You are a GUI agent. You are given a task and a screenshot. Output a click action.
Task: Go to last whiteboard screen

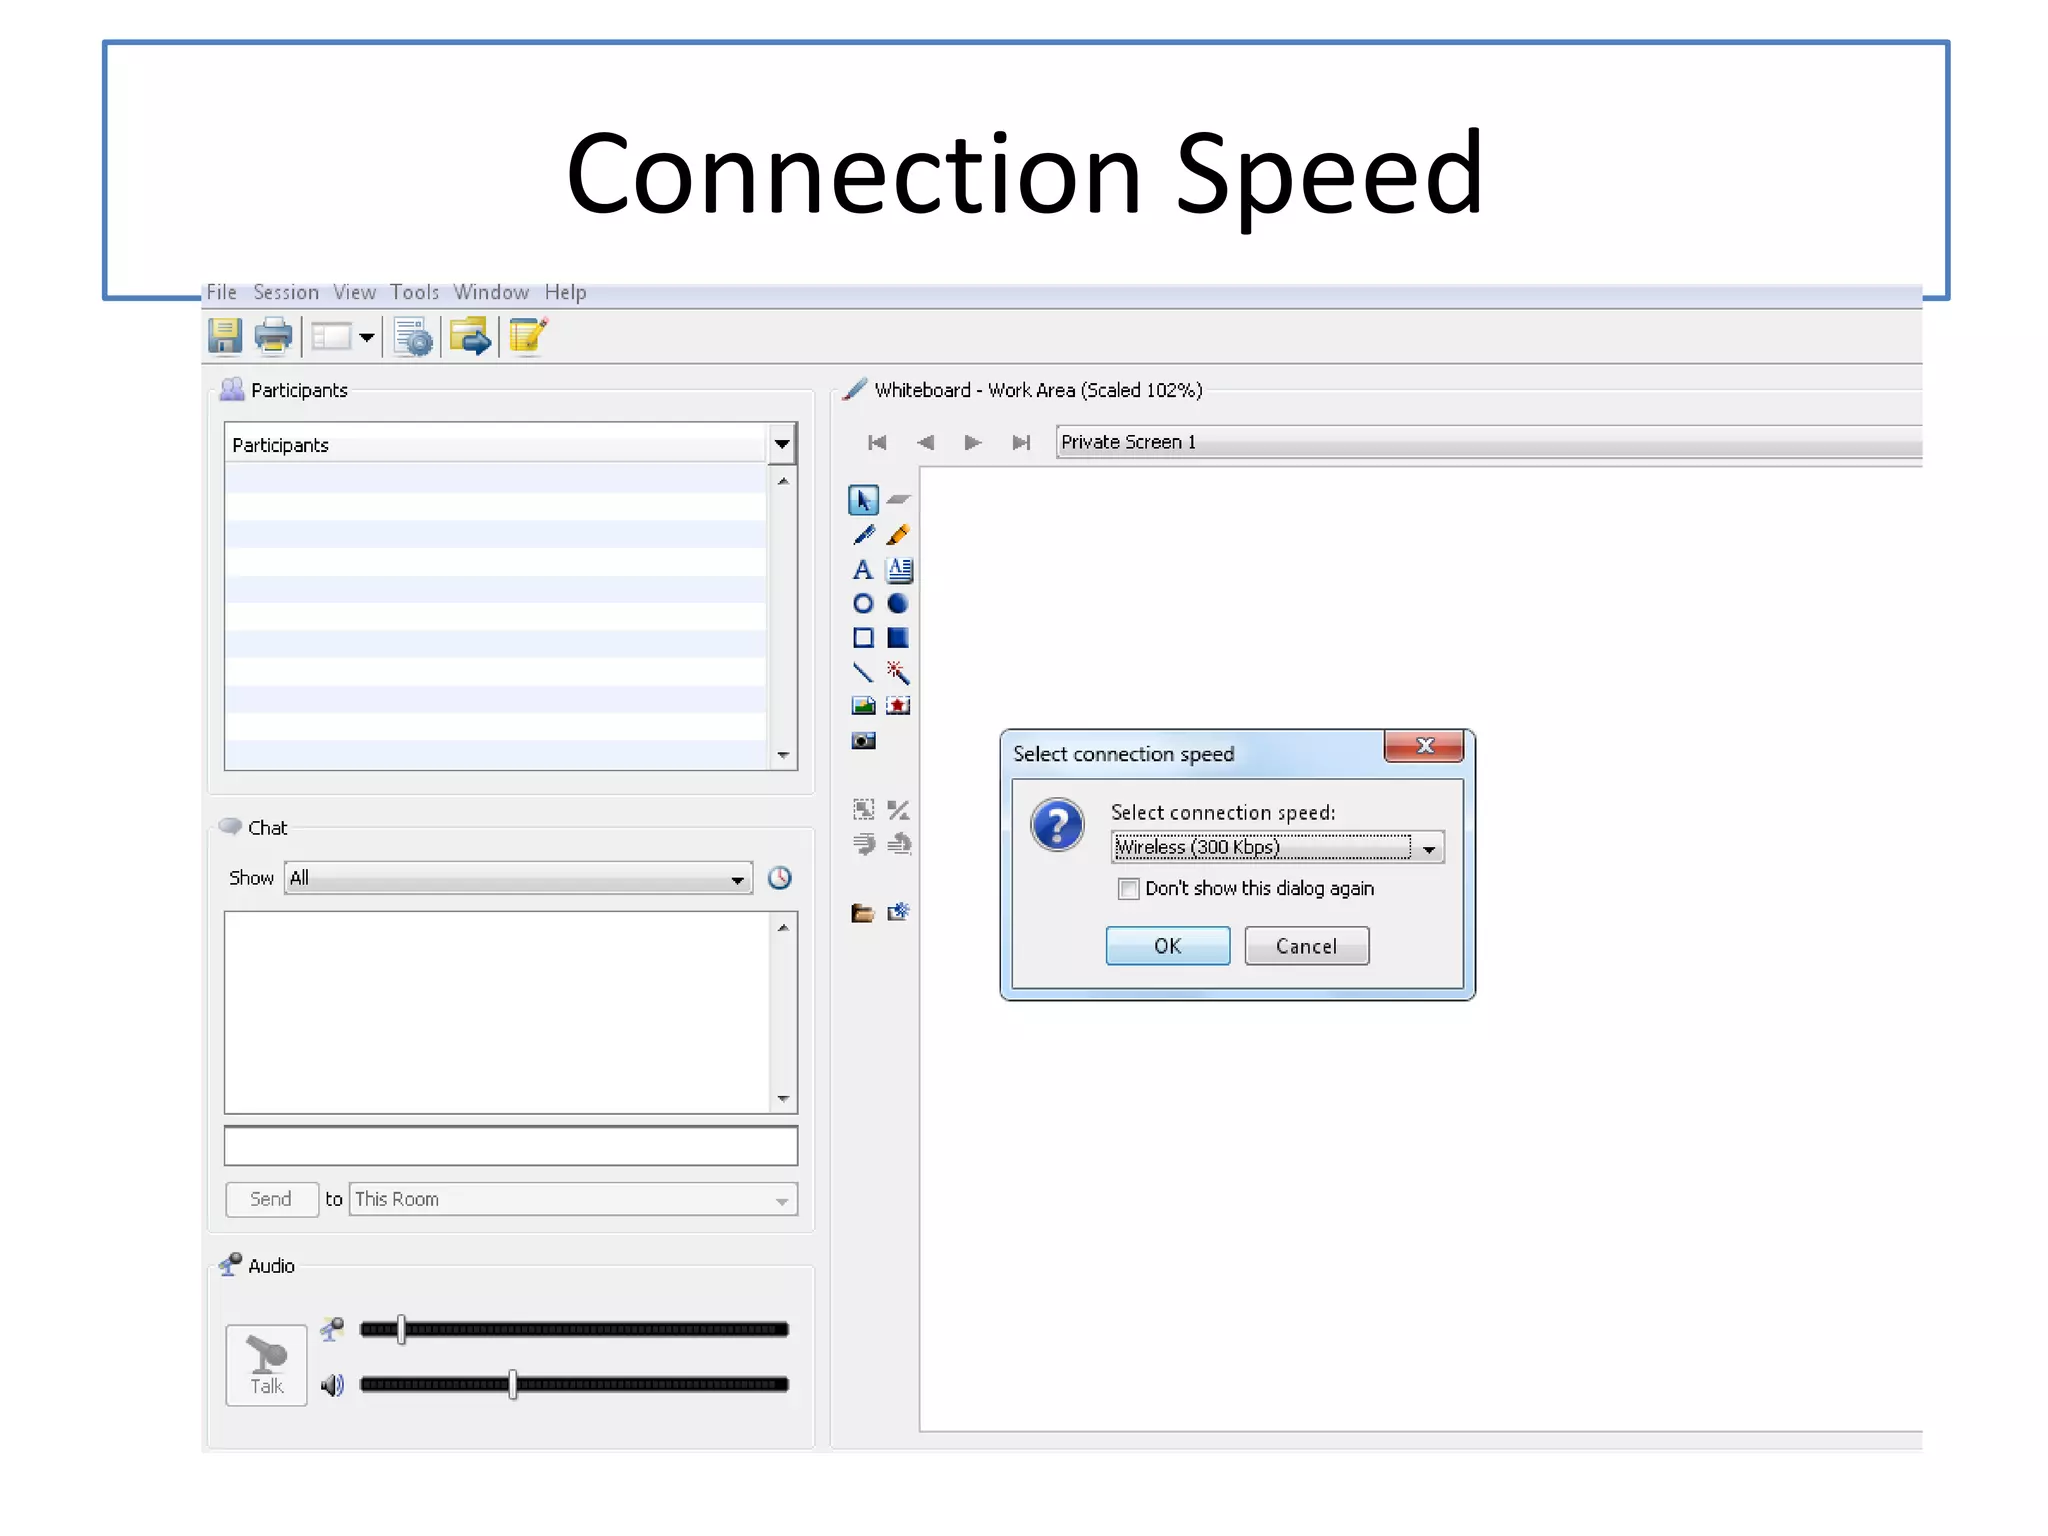(1021, 443)
